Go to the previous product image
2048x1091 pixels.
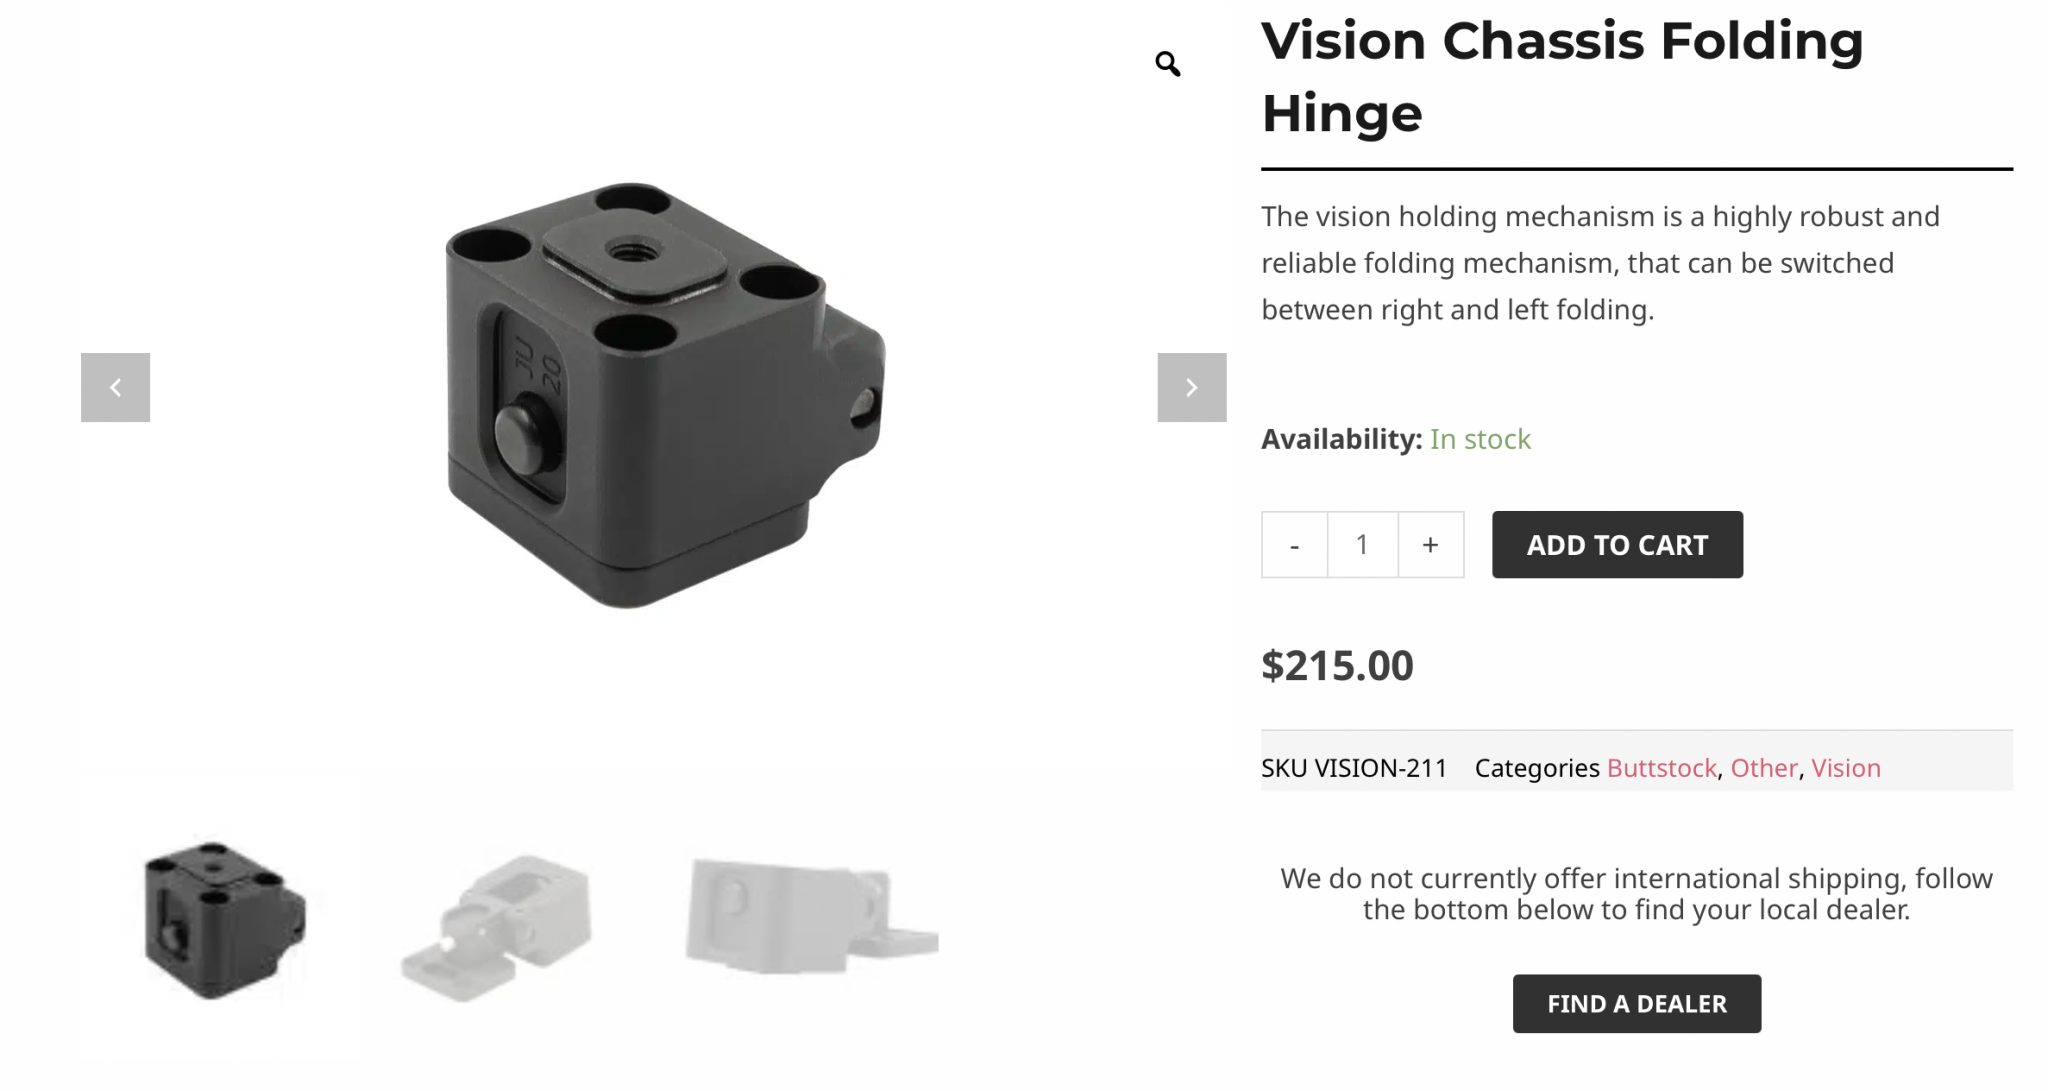click(x=115, y=387)
